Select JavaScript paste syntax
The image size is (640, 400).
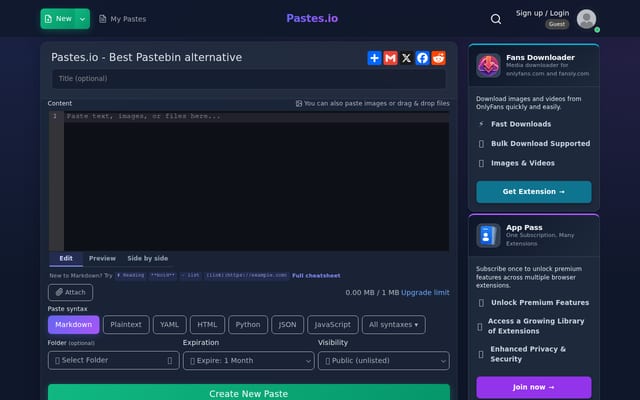click(x=333, y=325)
